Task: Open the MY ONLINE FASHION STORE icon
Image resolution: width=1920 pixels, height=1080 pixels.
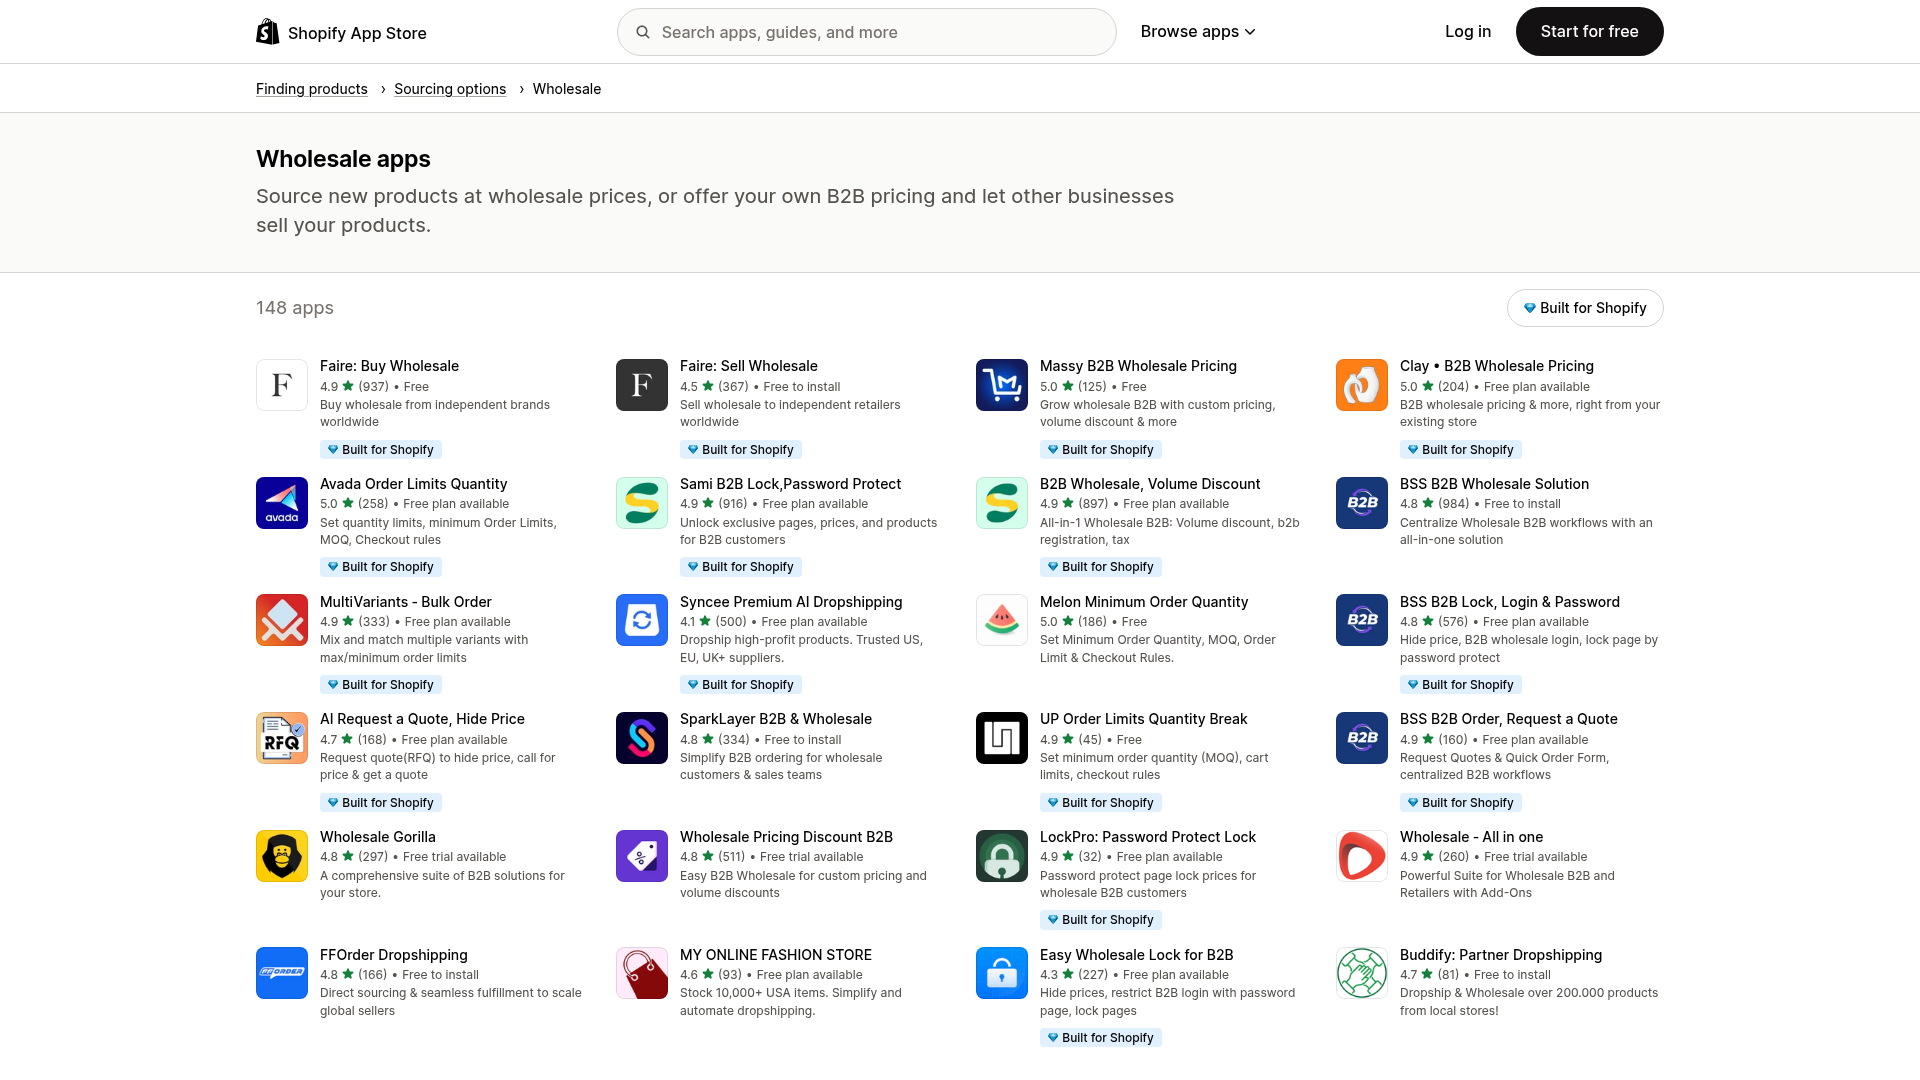Action: click(x=642, y=973)
